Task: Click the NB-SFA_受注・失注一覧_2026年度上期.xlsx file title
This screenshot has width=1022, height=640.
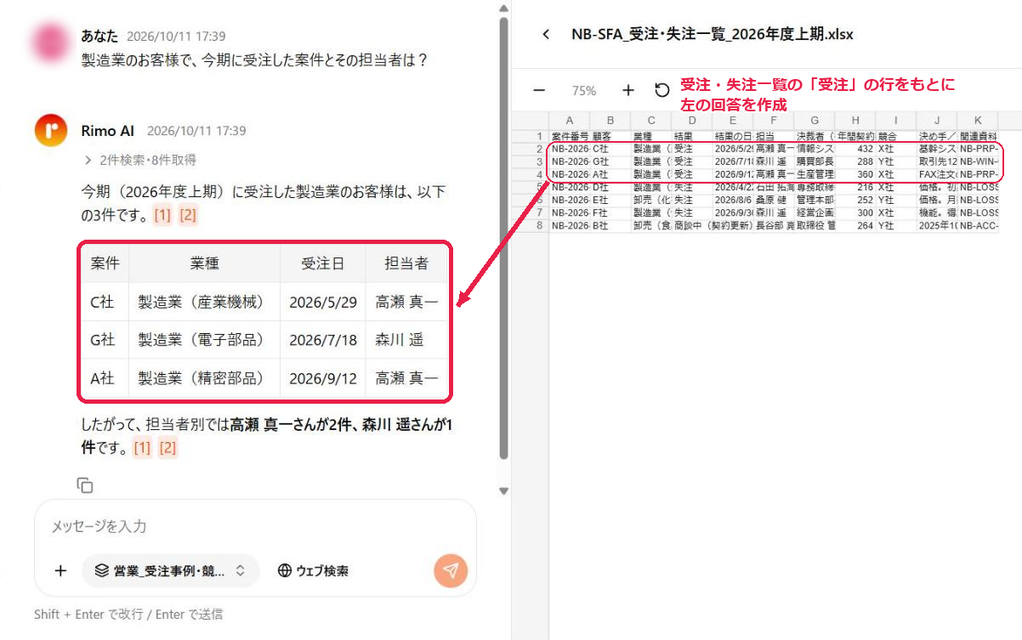Action: tap(712, 34)
